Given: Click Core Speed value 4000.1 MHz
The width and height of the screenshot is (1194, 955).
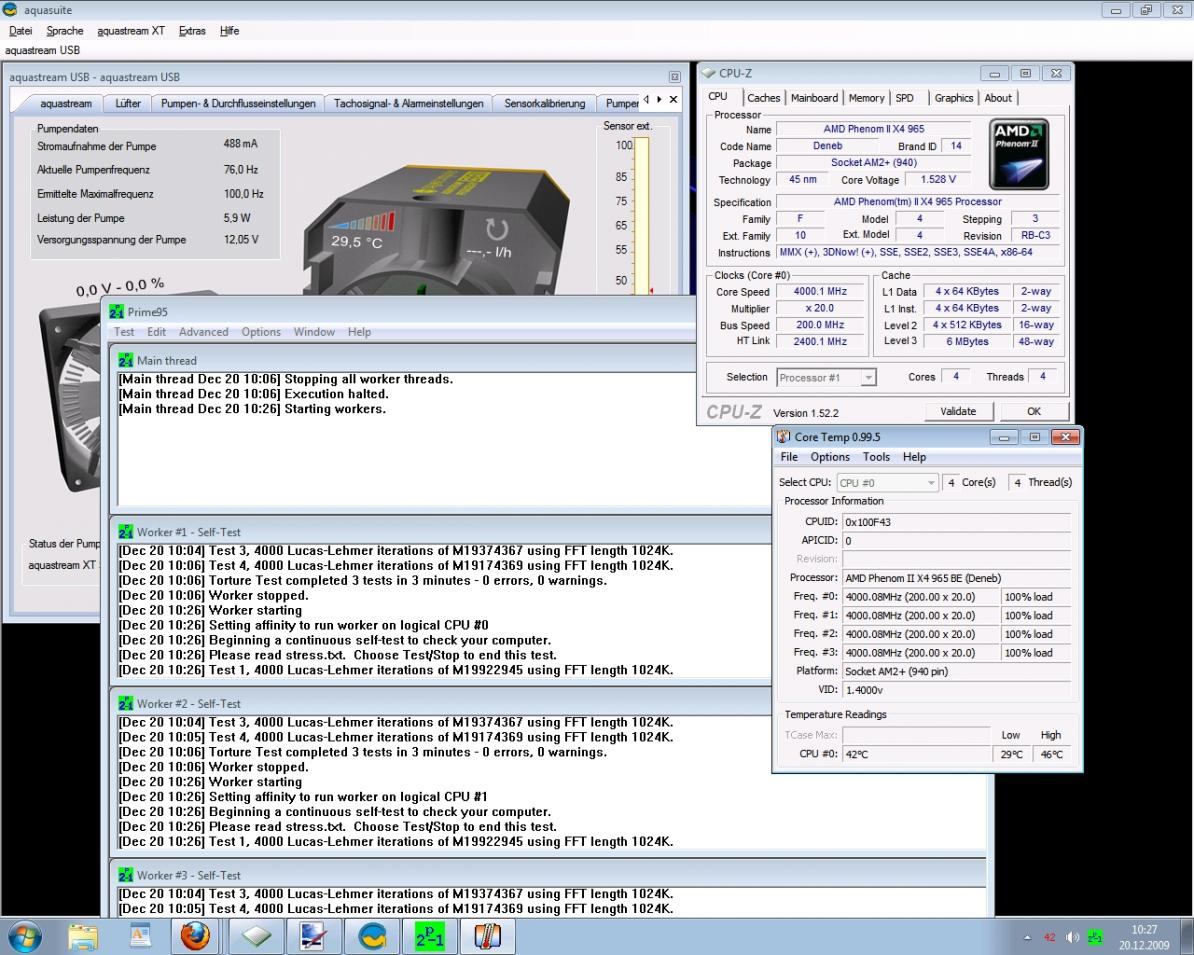Looking at the screenshot, I should click(820, 291).
